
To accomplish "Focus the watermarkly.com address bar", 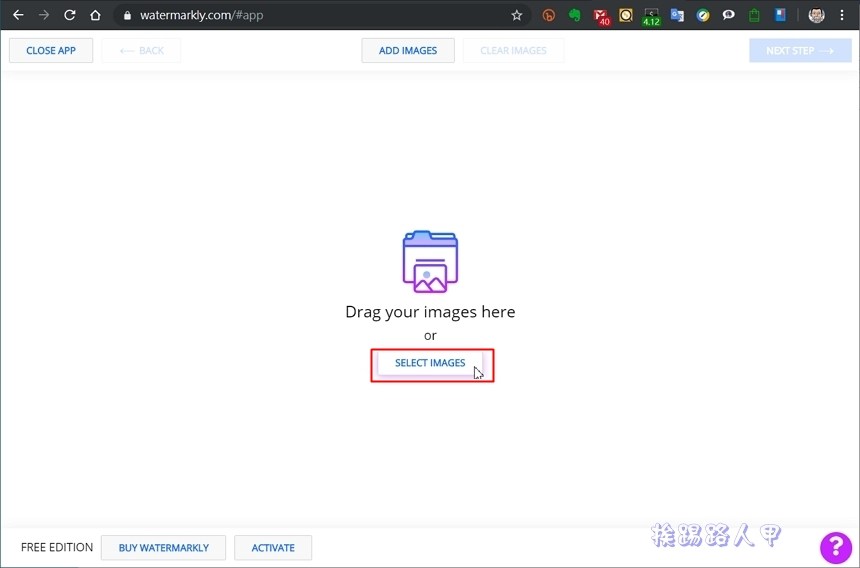I will (321, 15).
